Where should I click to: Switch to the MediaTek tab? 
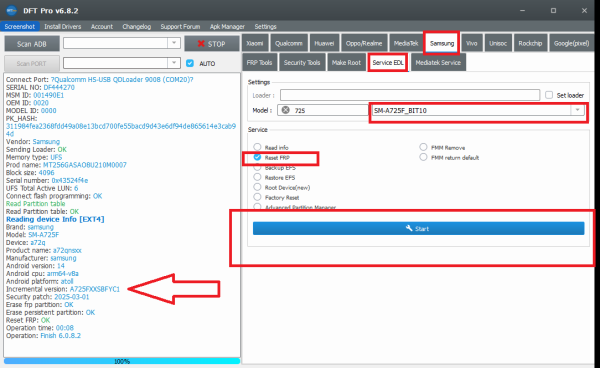point(406,43)
